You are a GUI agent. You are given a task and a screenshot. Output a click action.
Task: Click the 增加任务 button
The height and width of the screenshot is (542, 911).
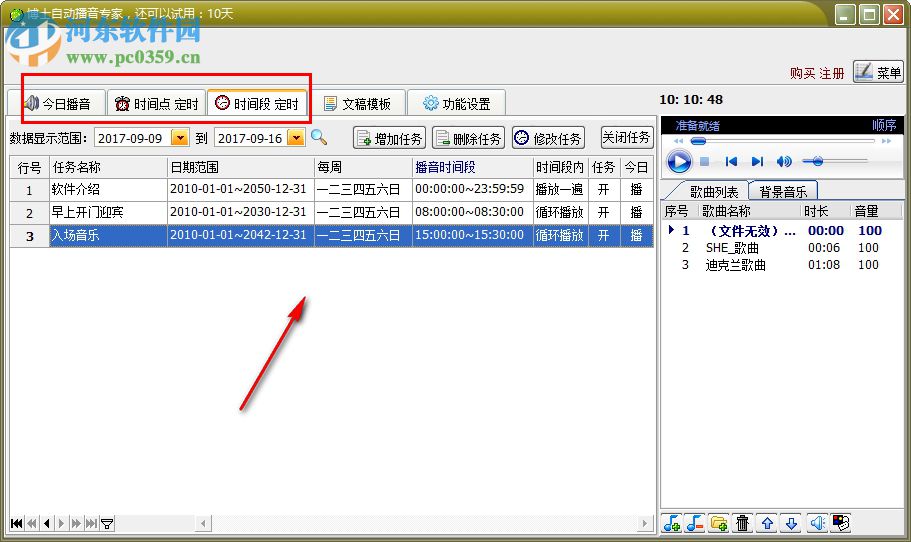(x=389, y=138)
